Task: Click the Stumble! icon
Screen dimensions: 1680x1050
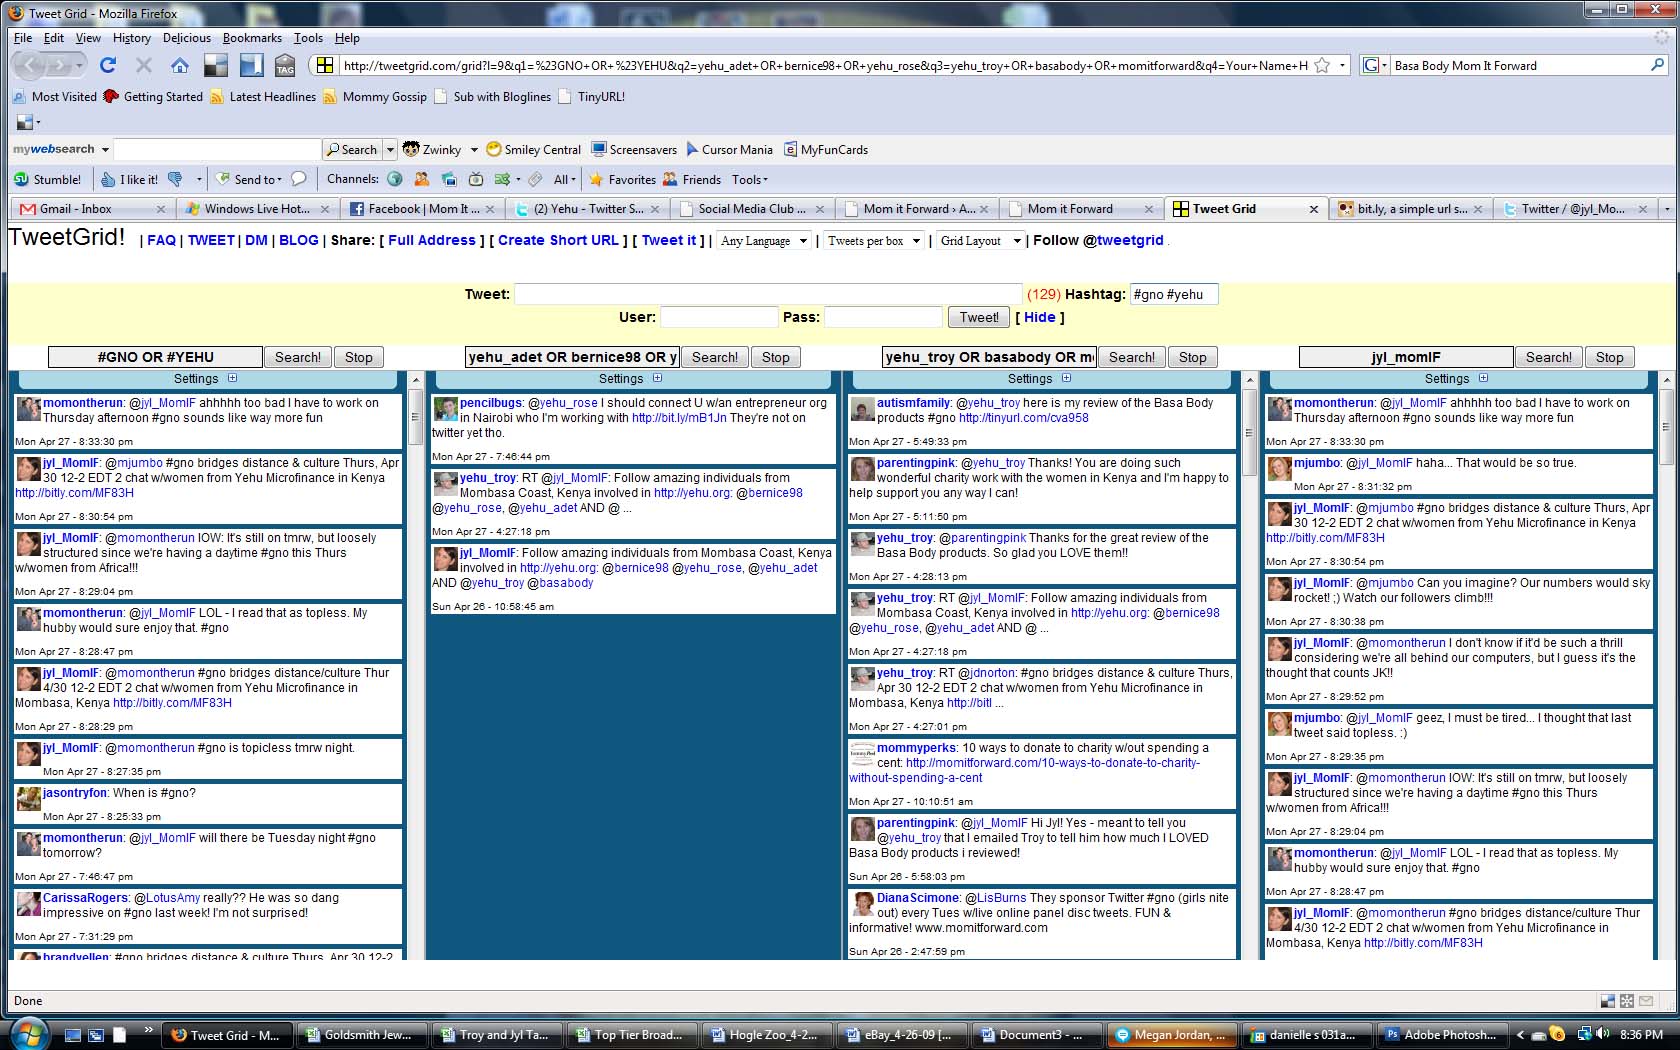Action: tap(21, 179)
